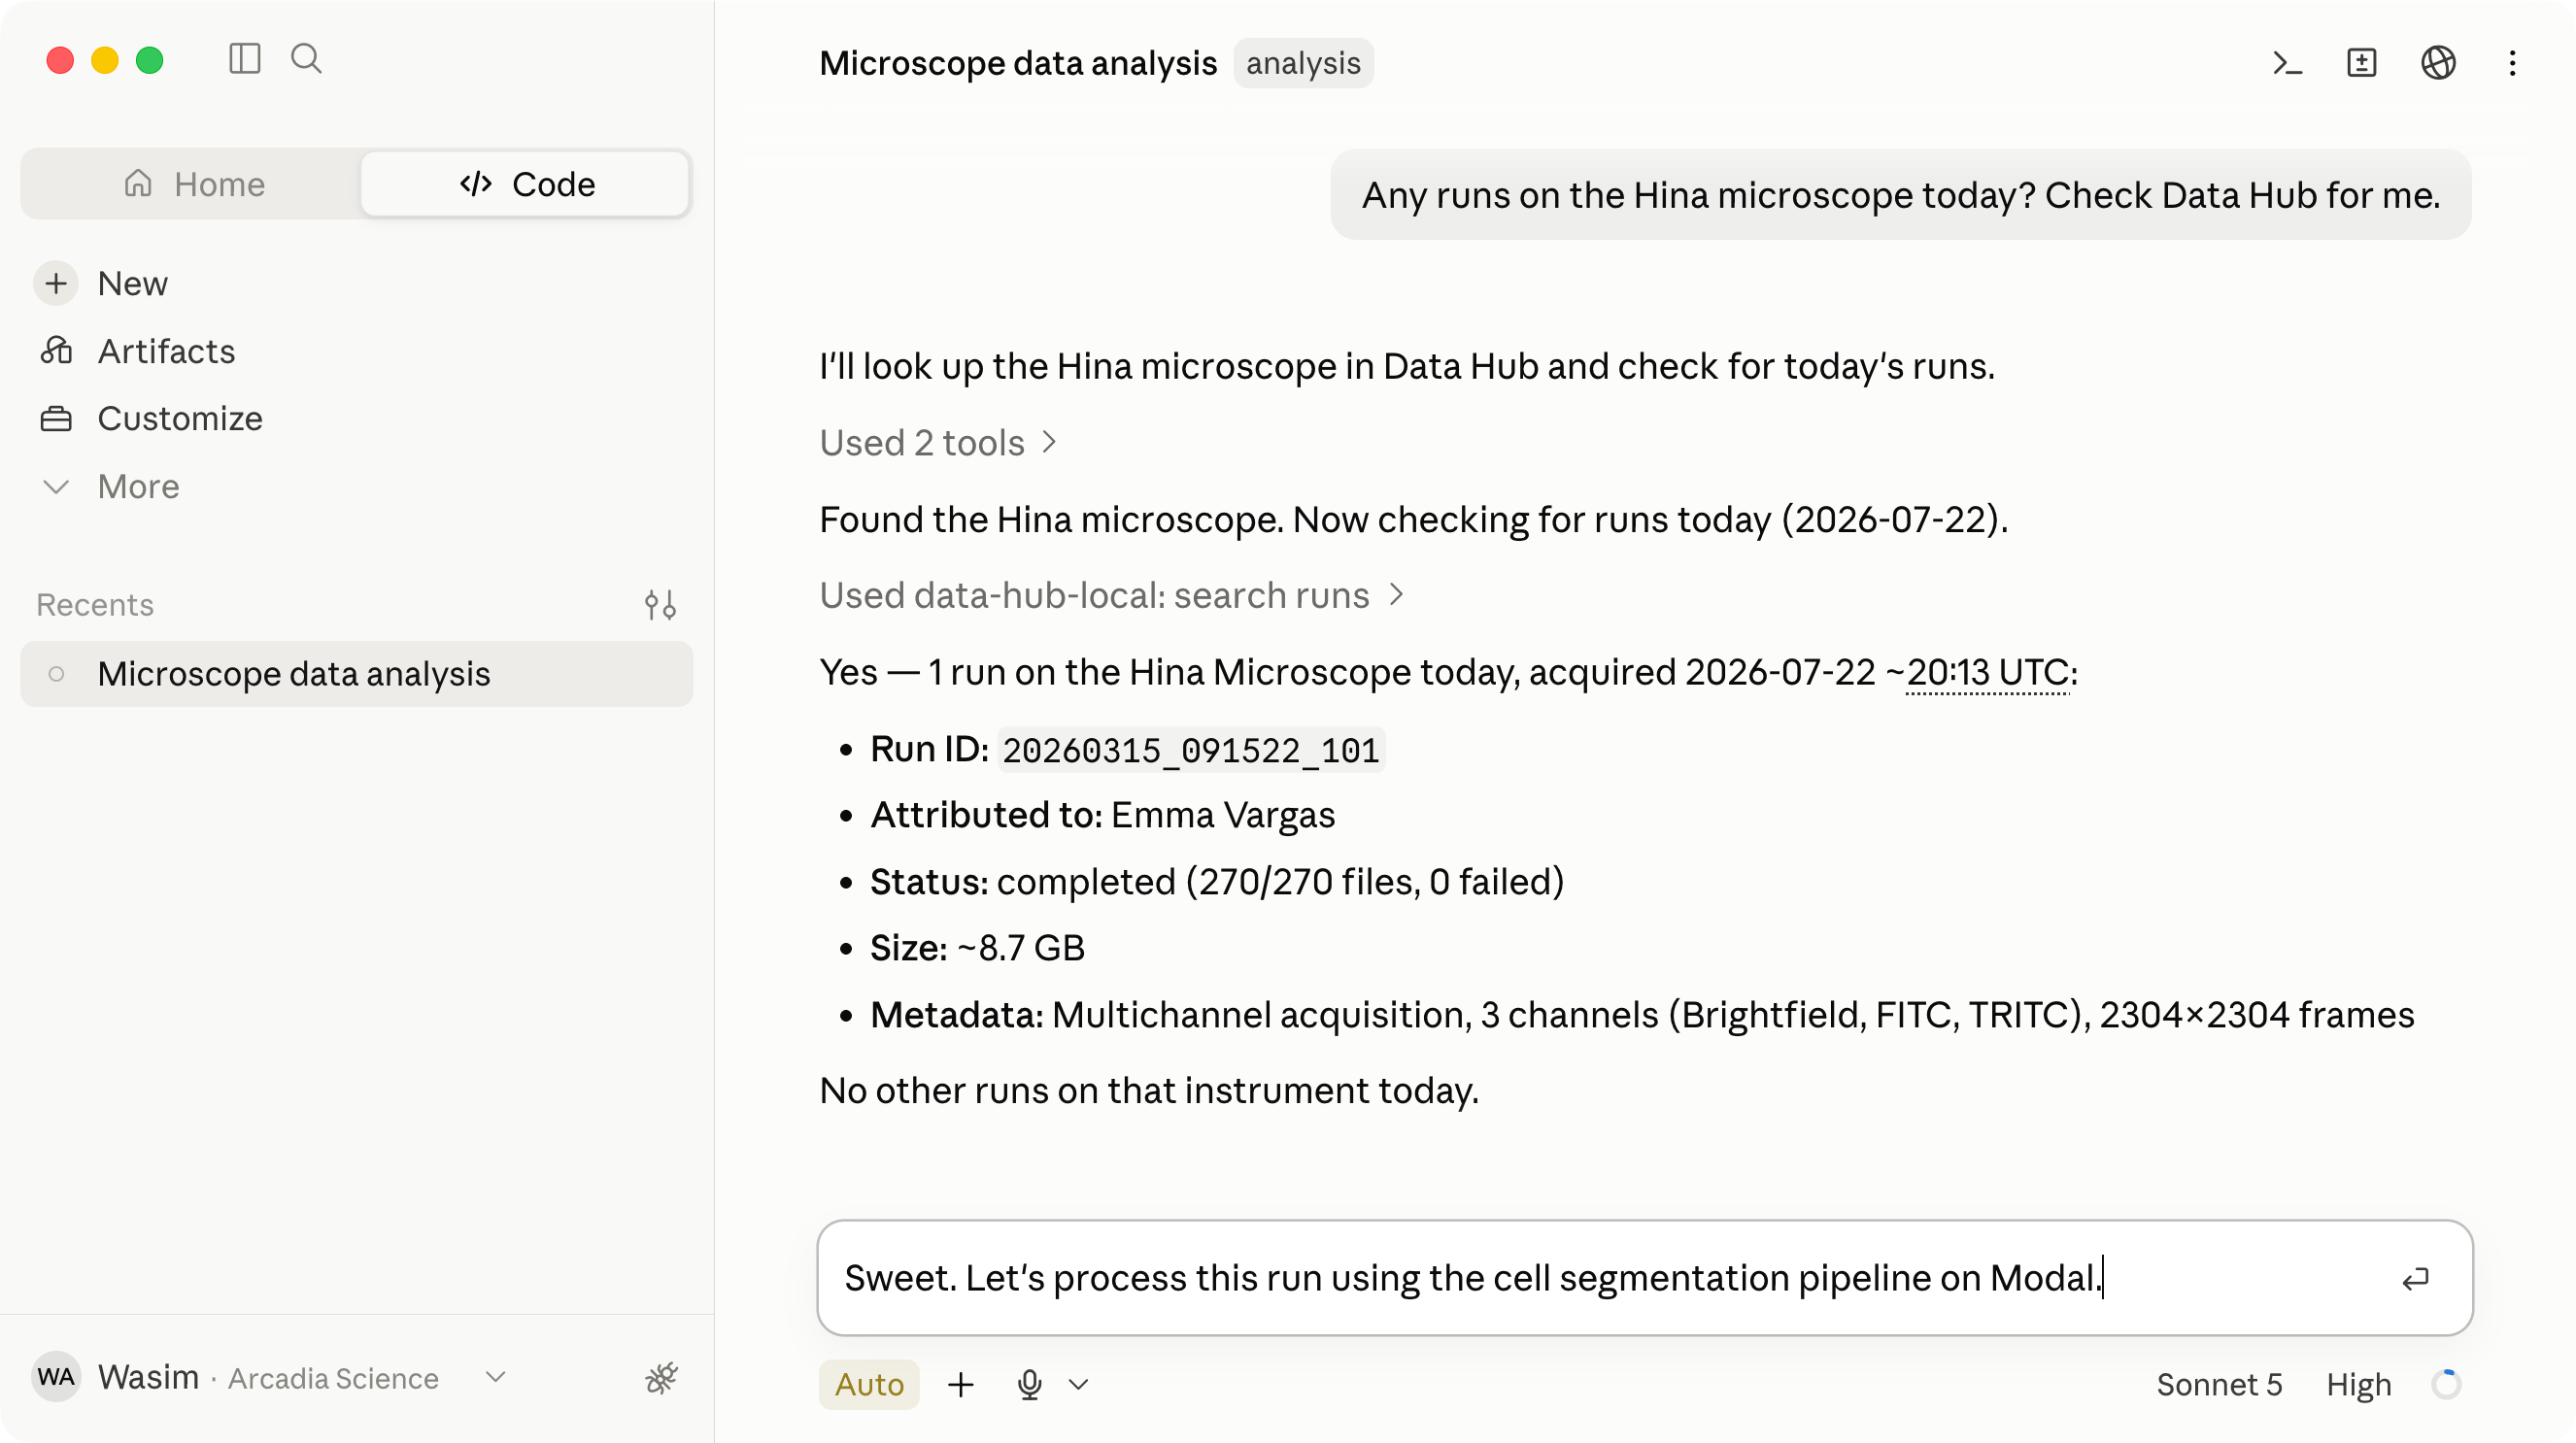
Task: Expand the search runs tool call
Action: click(1112, 595)
